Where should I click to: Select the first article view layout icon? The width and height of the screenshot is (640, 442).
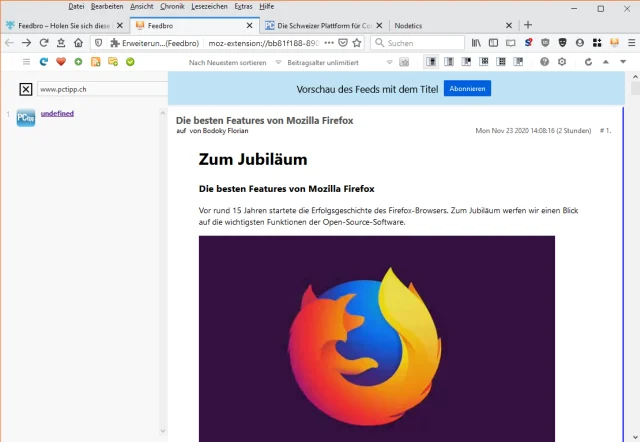(431, 62)
